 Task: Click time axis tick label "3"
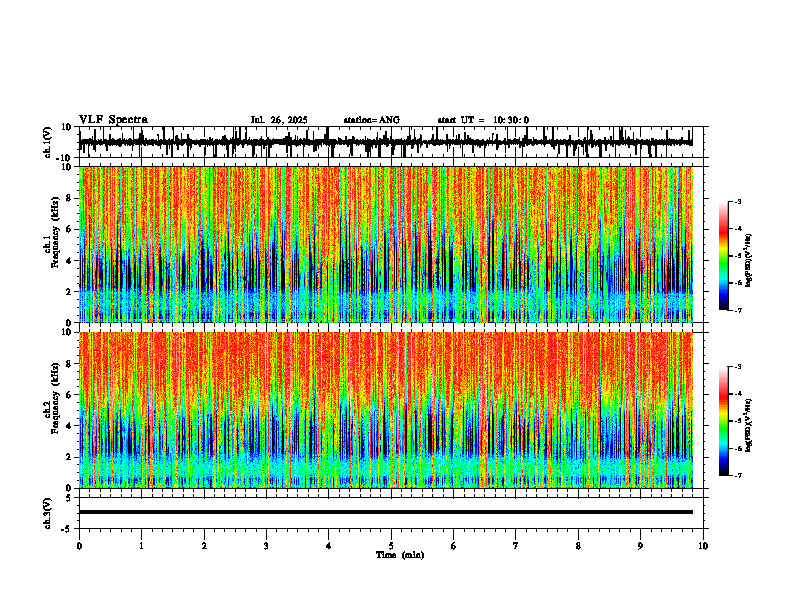tap(266, 546)
